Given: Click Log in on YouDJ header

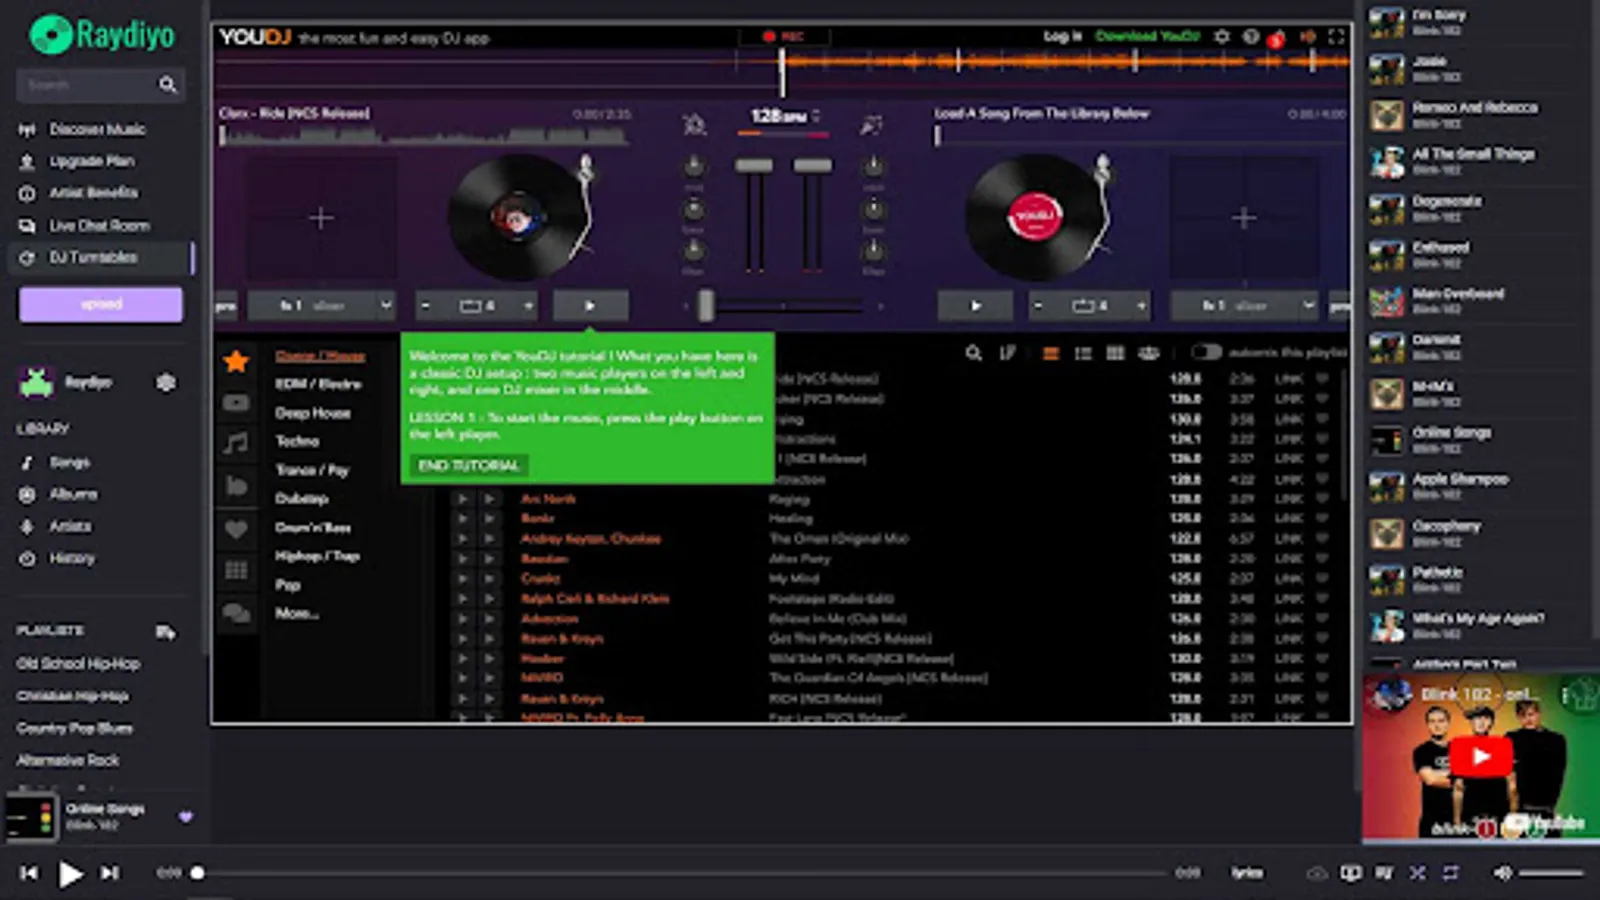Looking at the screenshot, I should pos(1063,36).
